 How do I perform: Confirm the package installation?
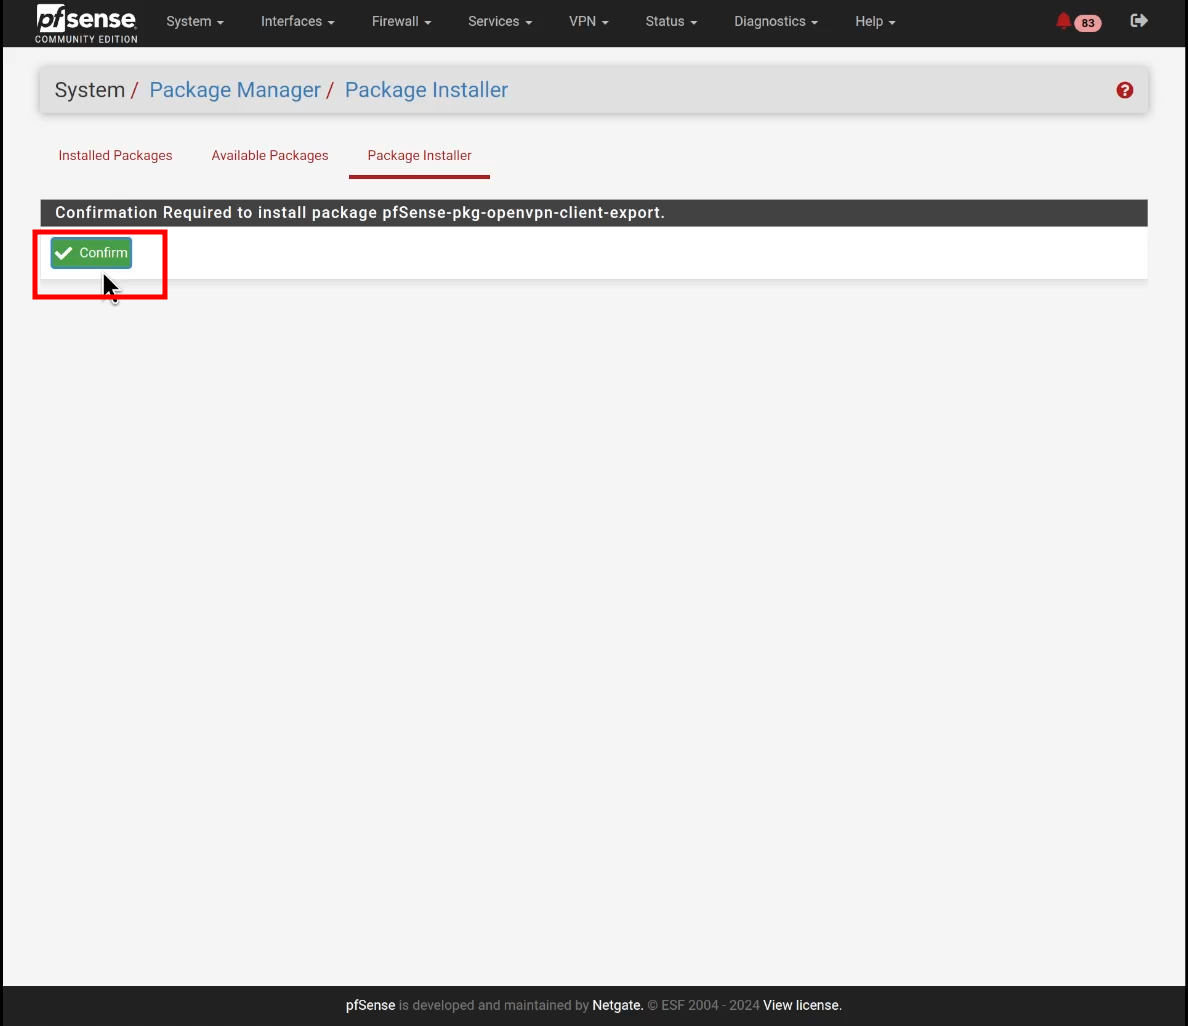point(91,253)
